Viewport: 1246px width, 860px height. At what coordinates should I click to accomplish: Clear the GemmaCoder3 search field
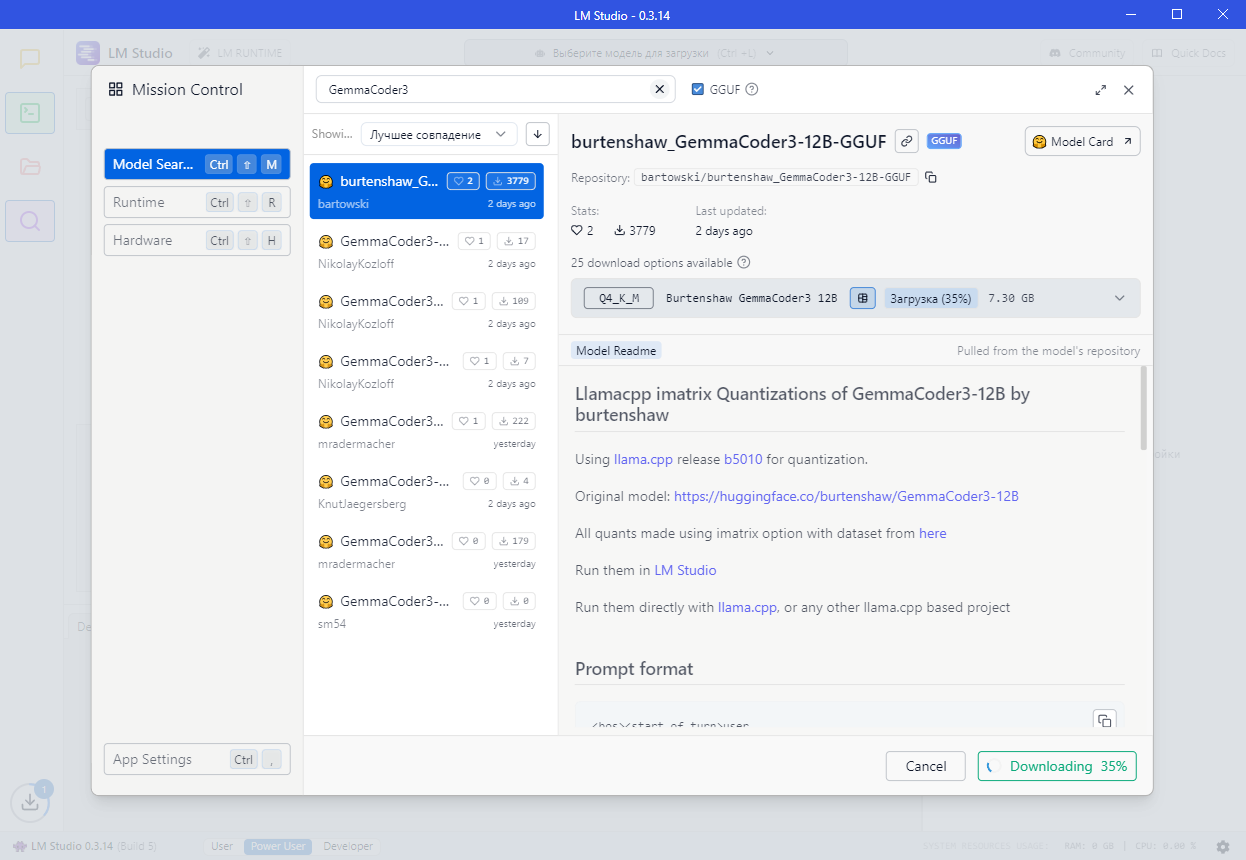click(x=659, y=89)
